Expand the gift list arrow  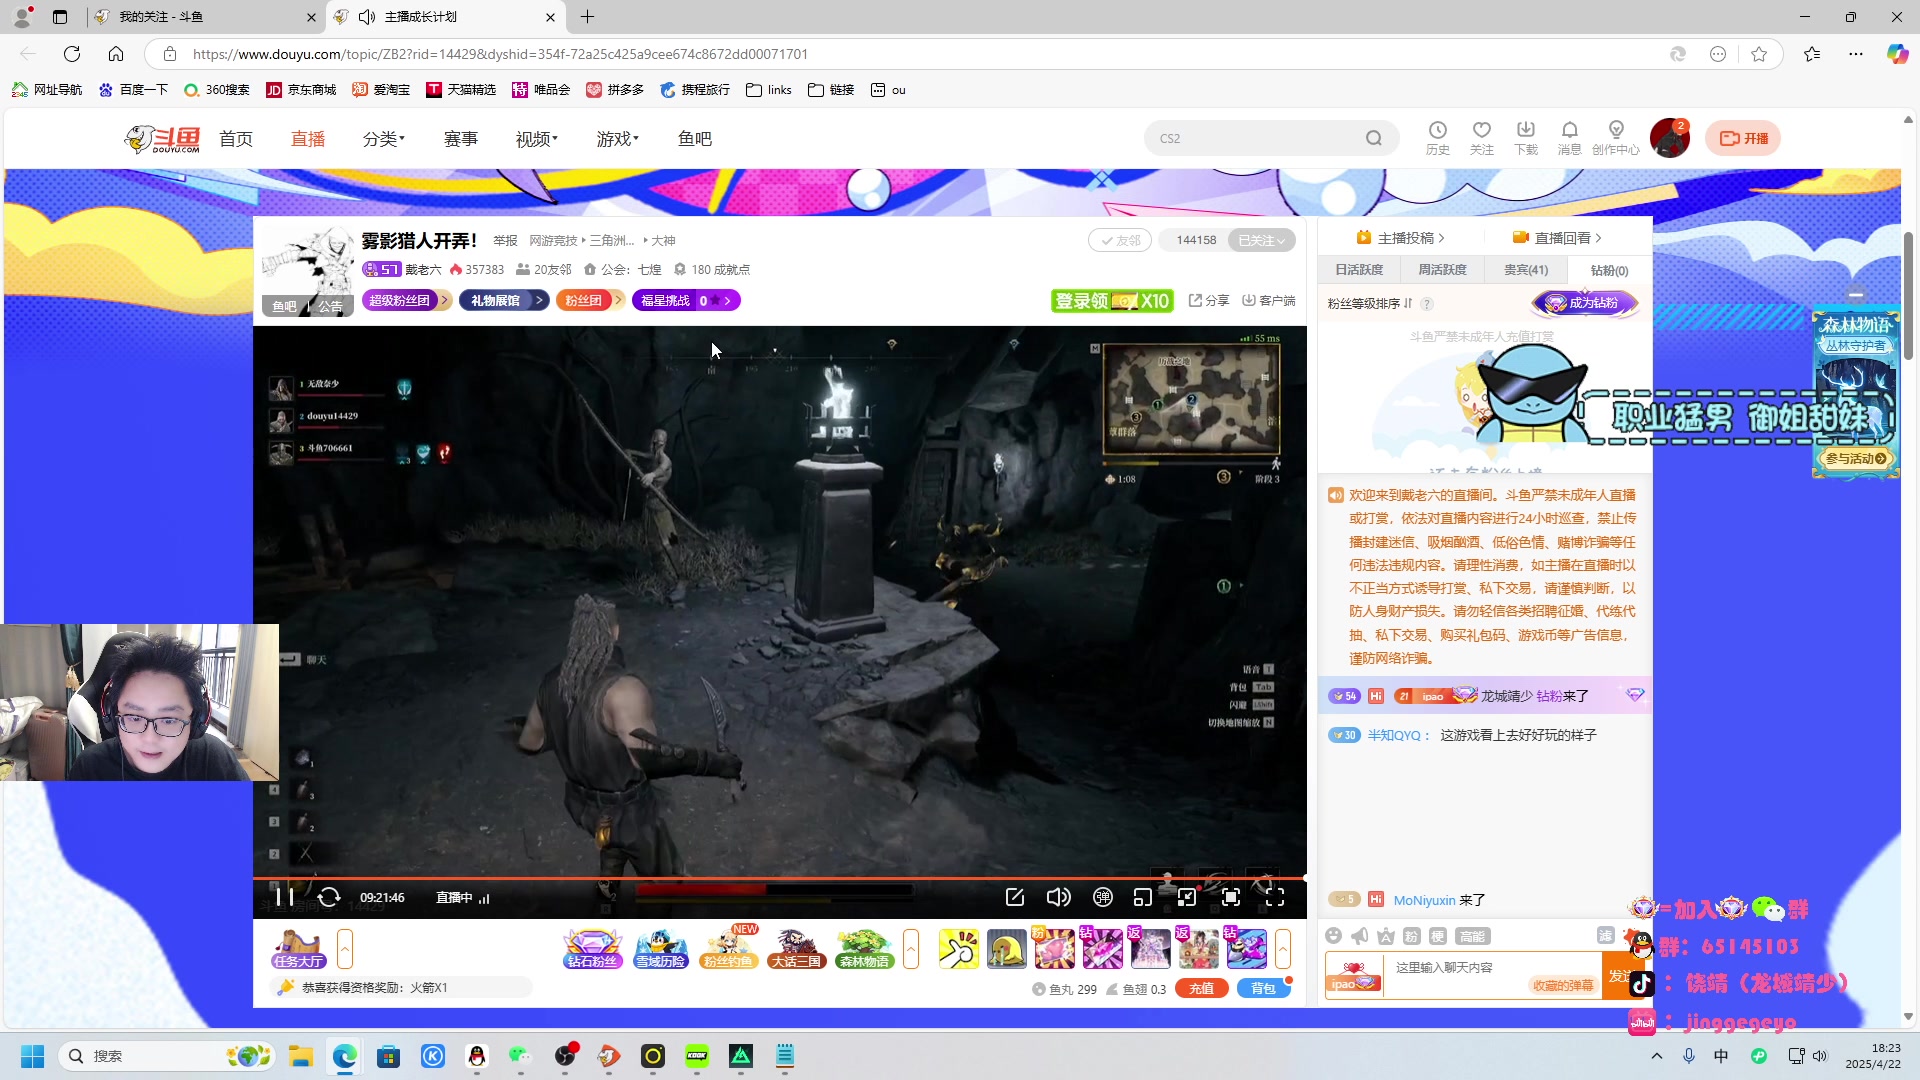click(1283, 948)
